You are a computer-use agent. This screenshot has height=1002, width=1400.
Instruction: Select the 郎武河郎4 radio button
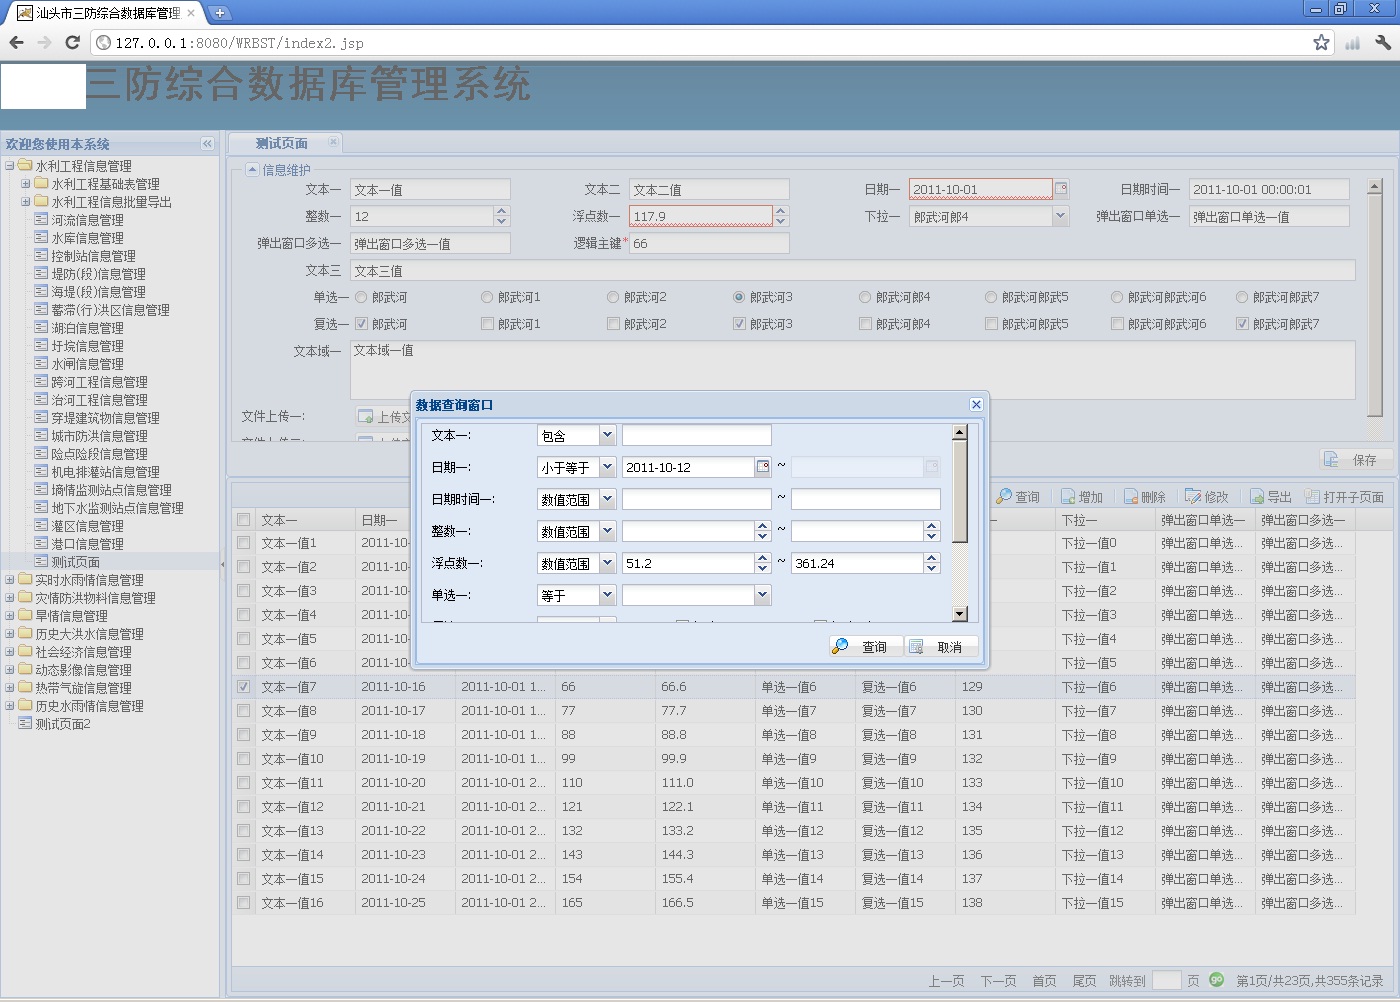[865, 297]
